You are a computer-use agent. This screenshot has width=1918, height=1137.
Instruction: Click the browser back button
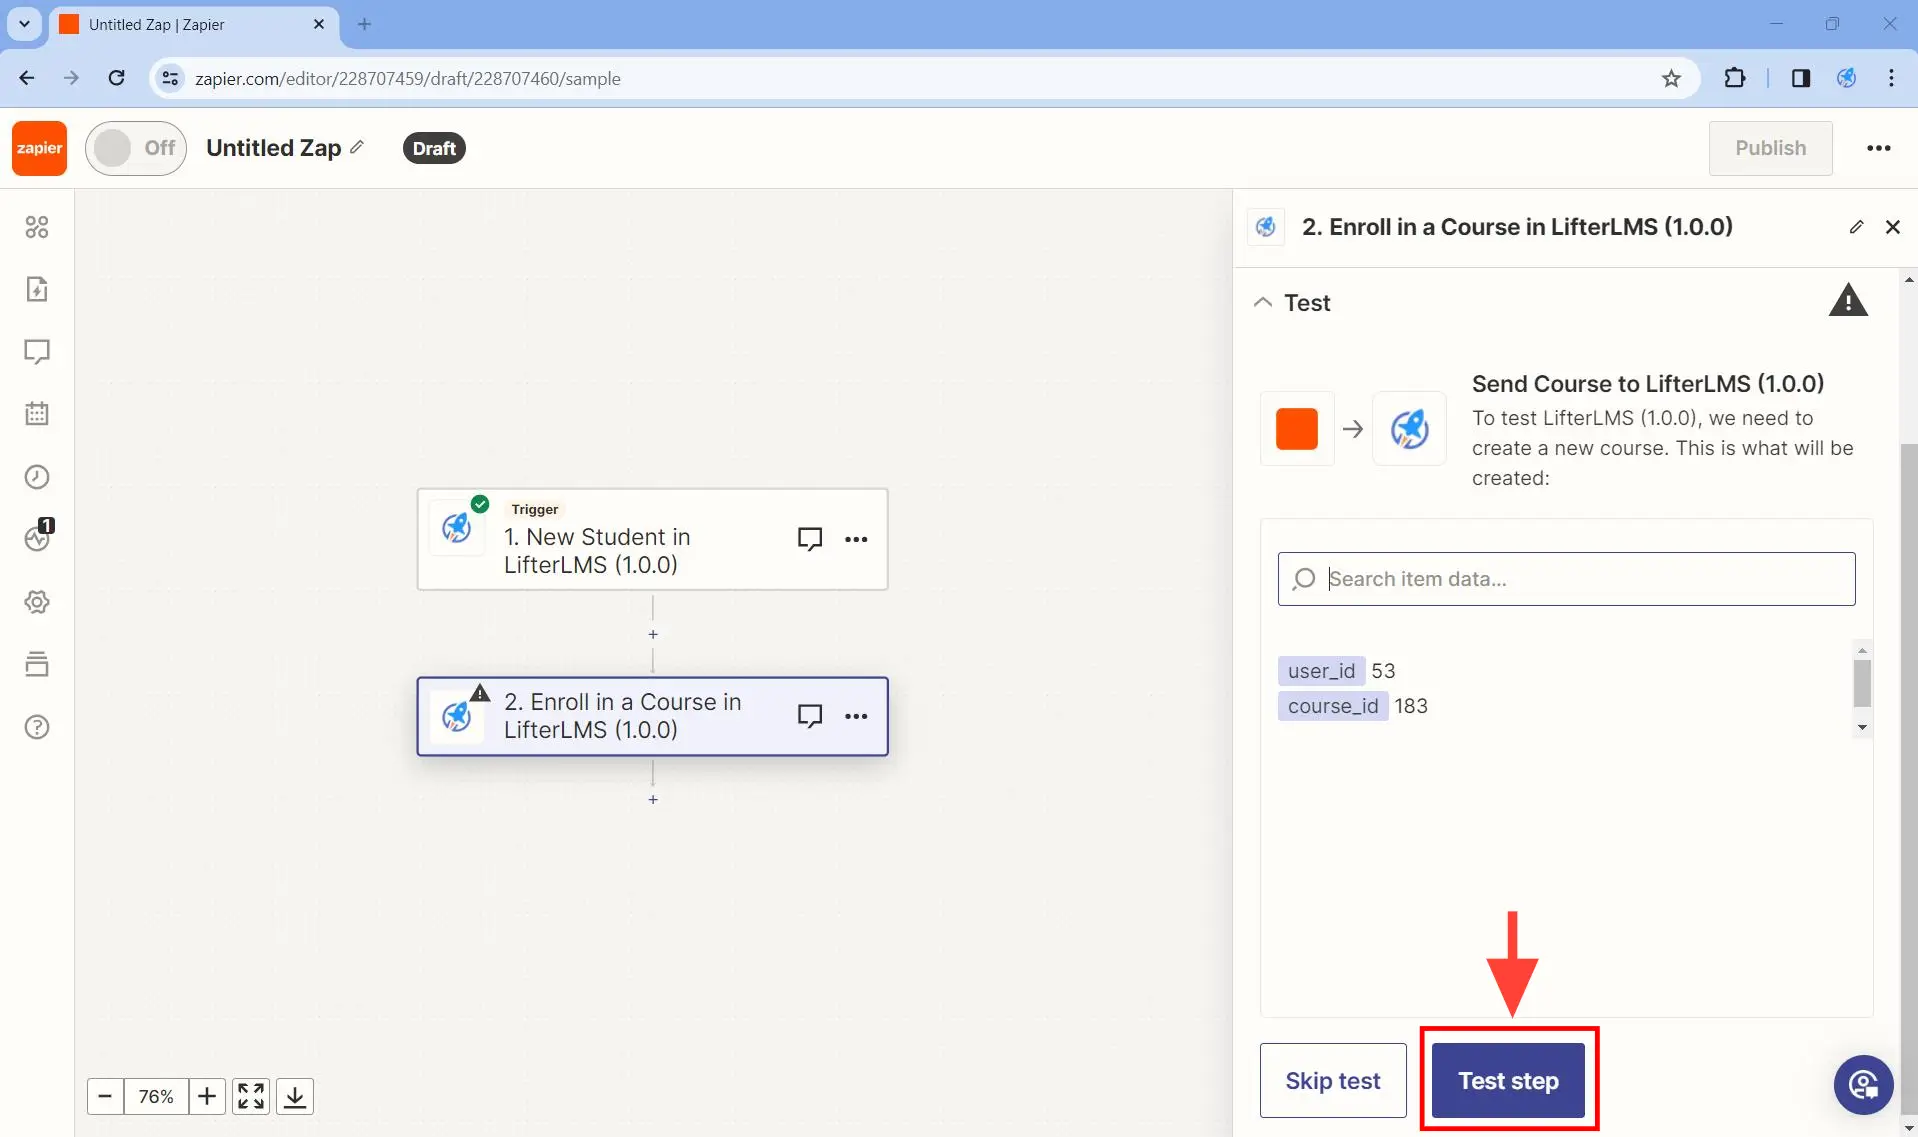[x=27, y=78]
